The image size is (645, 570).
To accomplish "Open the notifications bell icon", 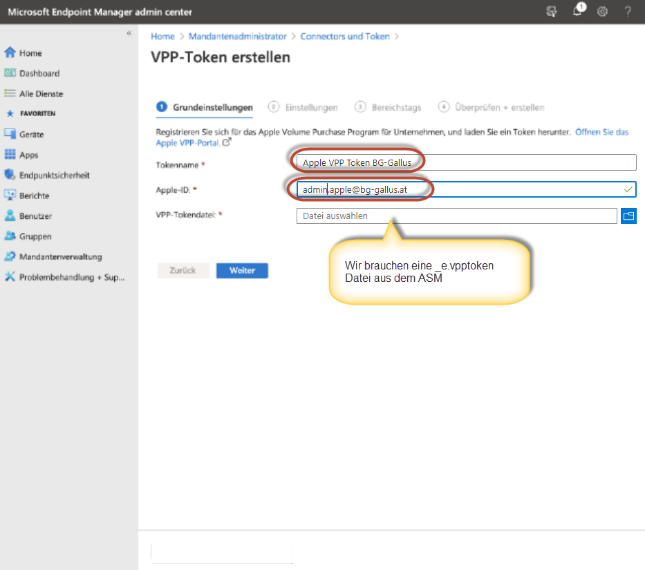I will [579, 11].
